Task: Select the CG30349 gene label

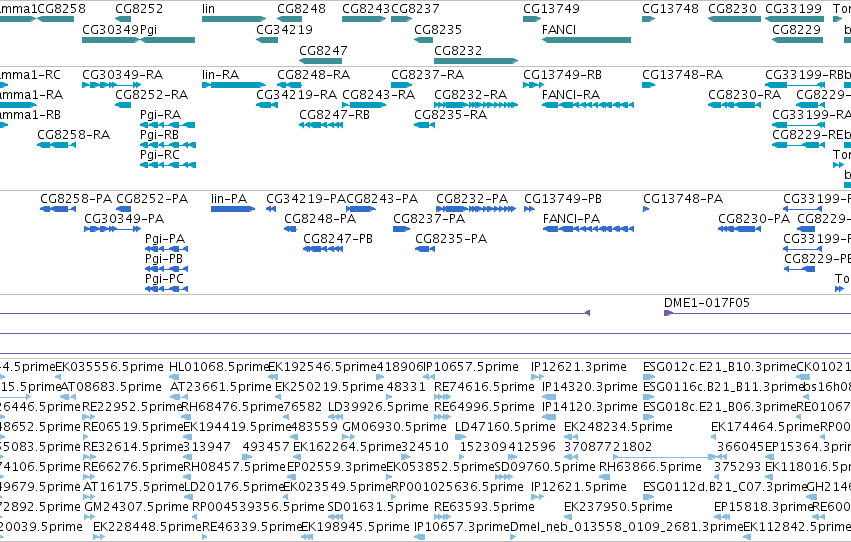Action: 111,29
